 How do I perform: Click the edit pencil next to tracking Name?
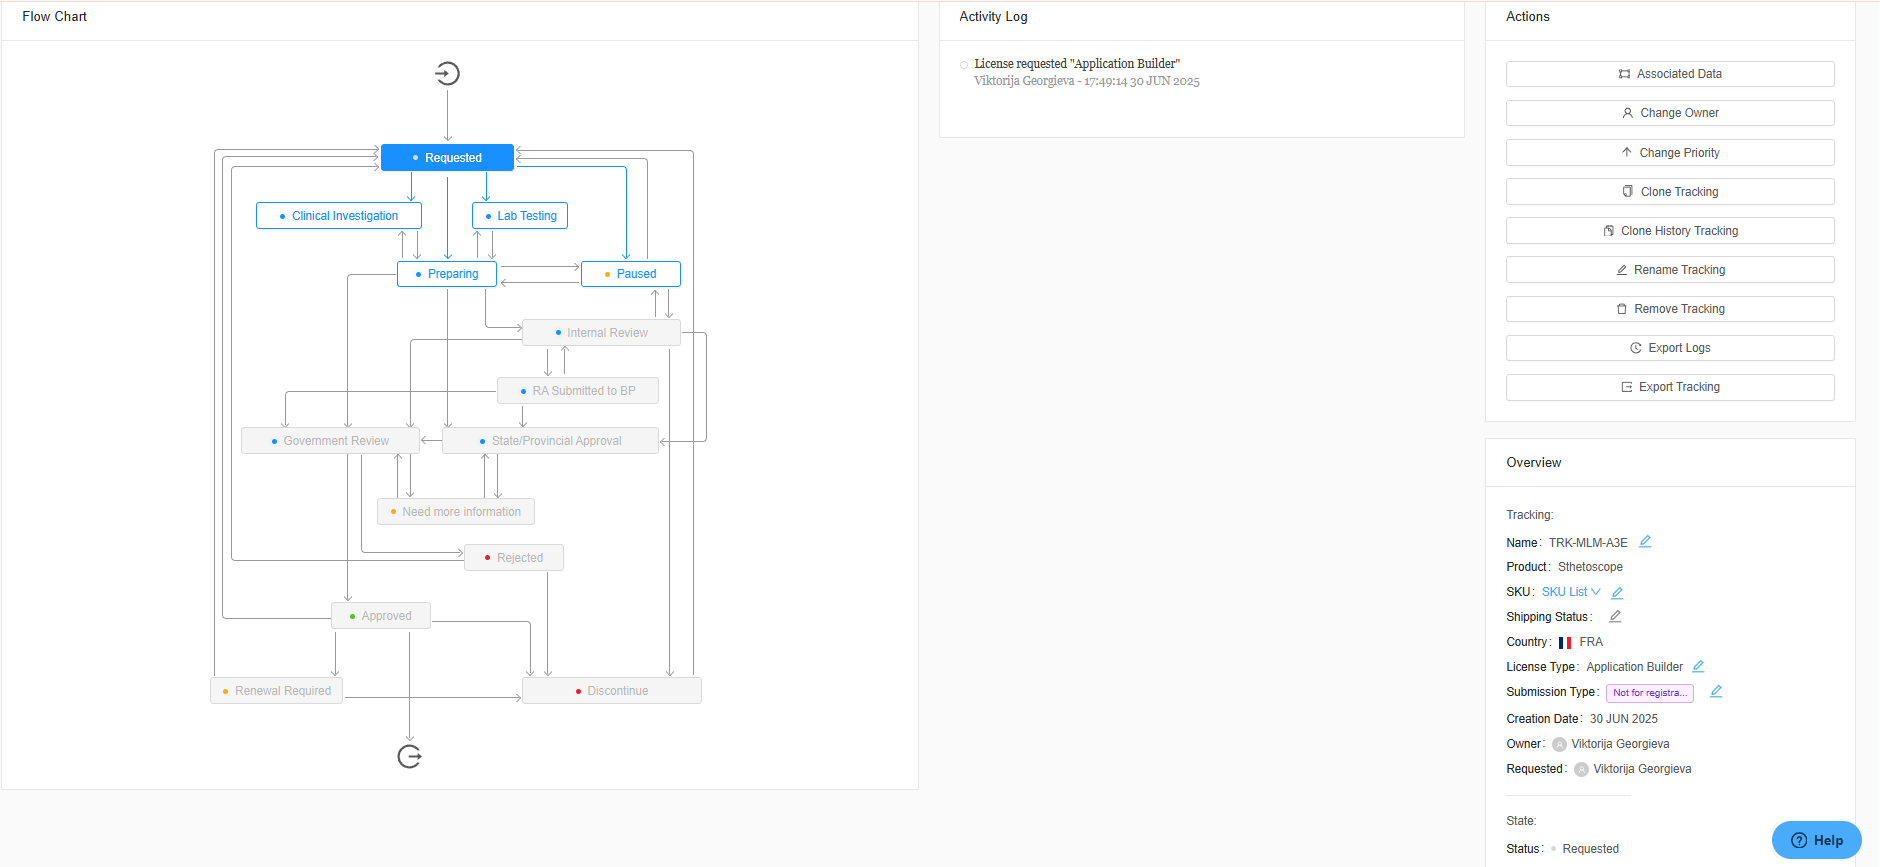point(1645,542)
